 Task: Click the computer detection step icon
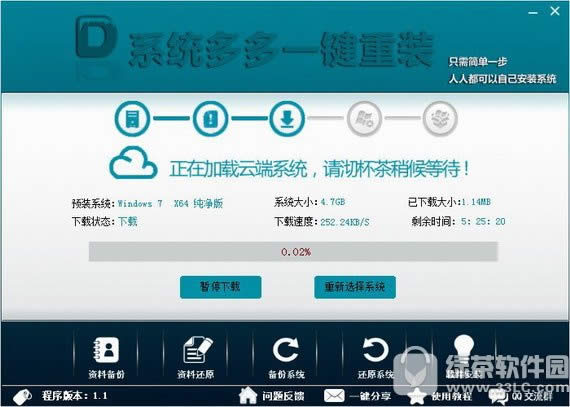pos(132,118)
